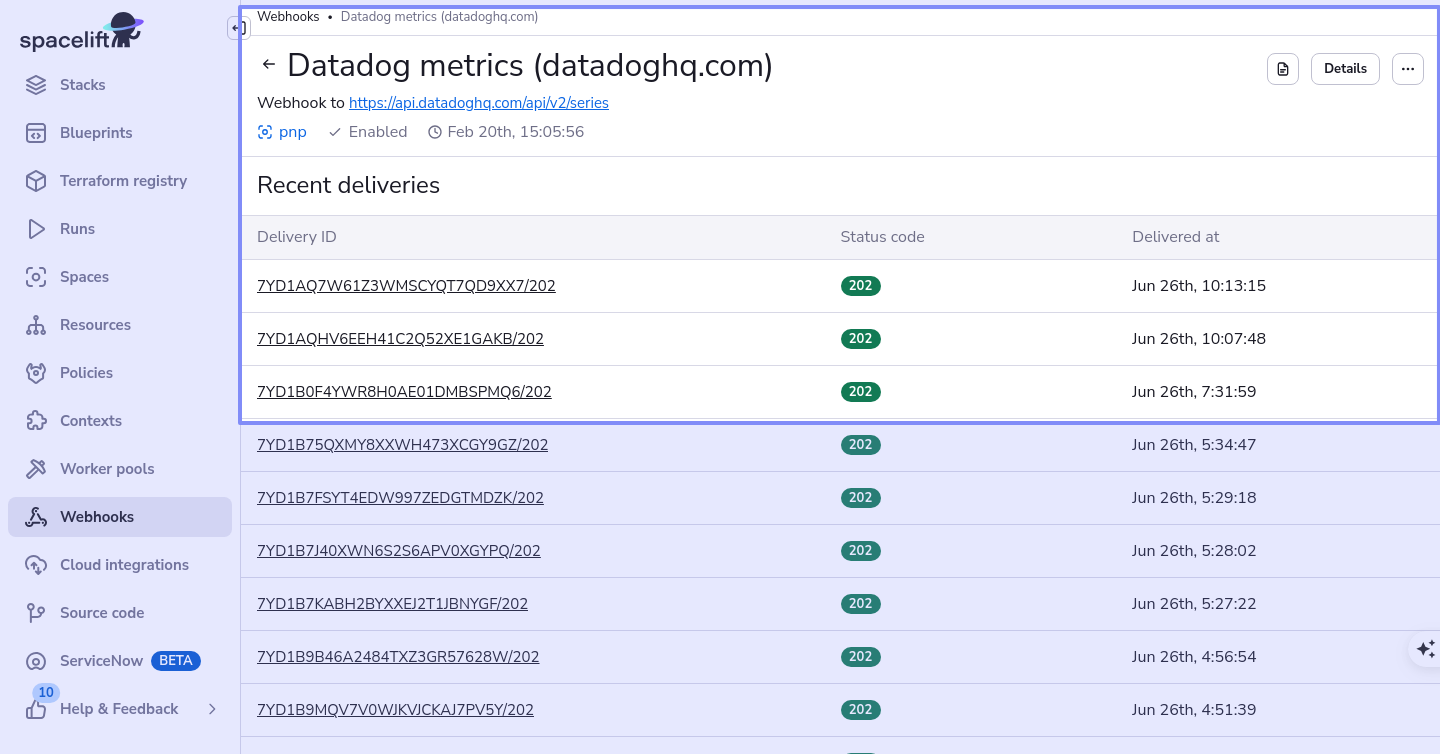Image resolution: width=1440 pixels, height=754 pixels.
Task: Go back using the left arrow icon
Action: (268, 65)
